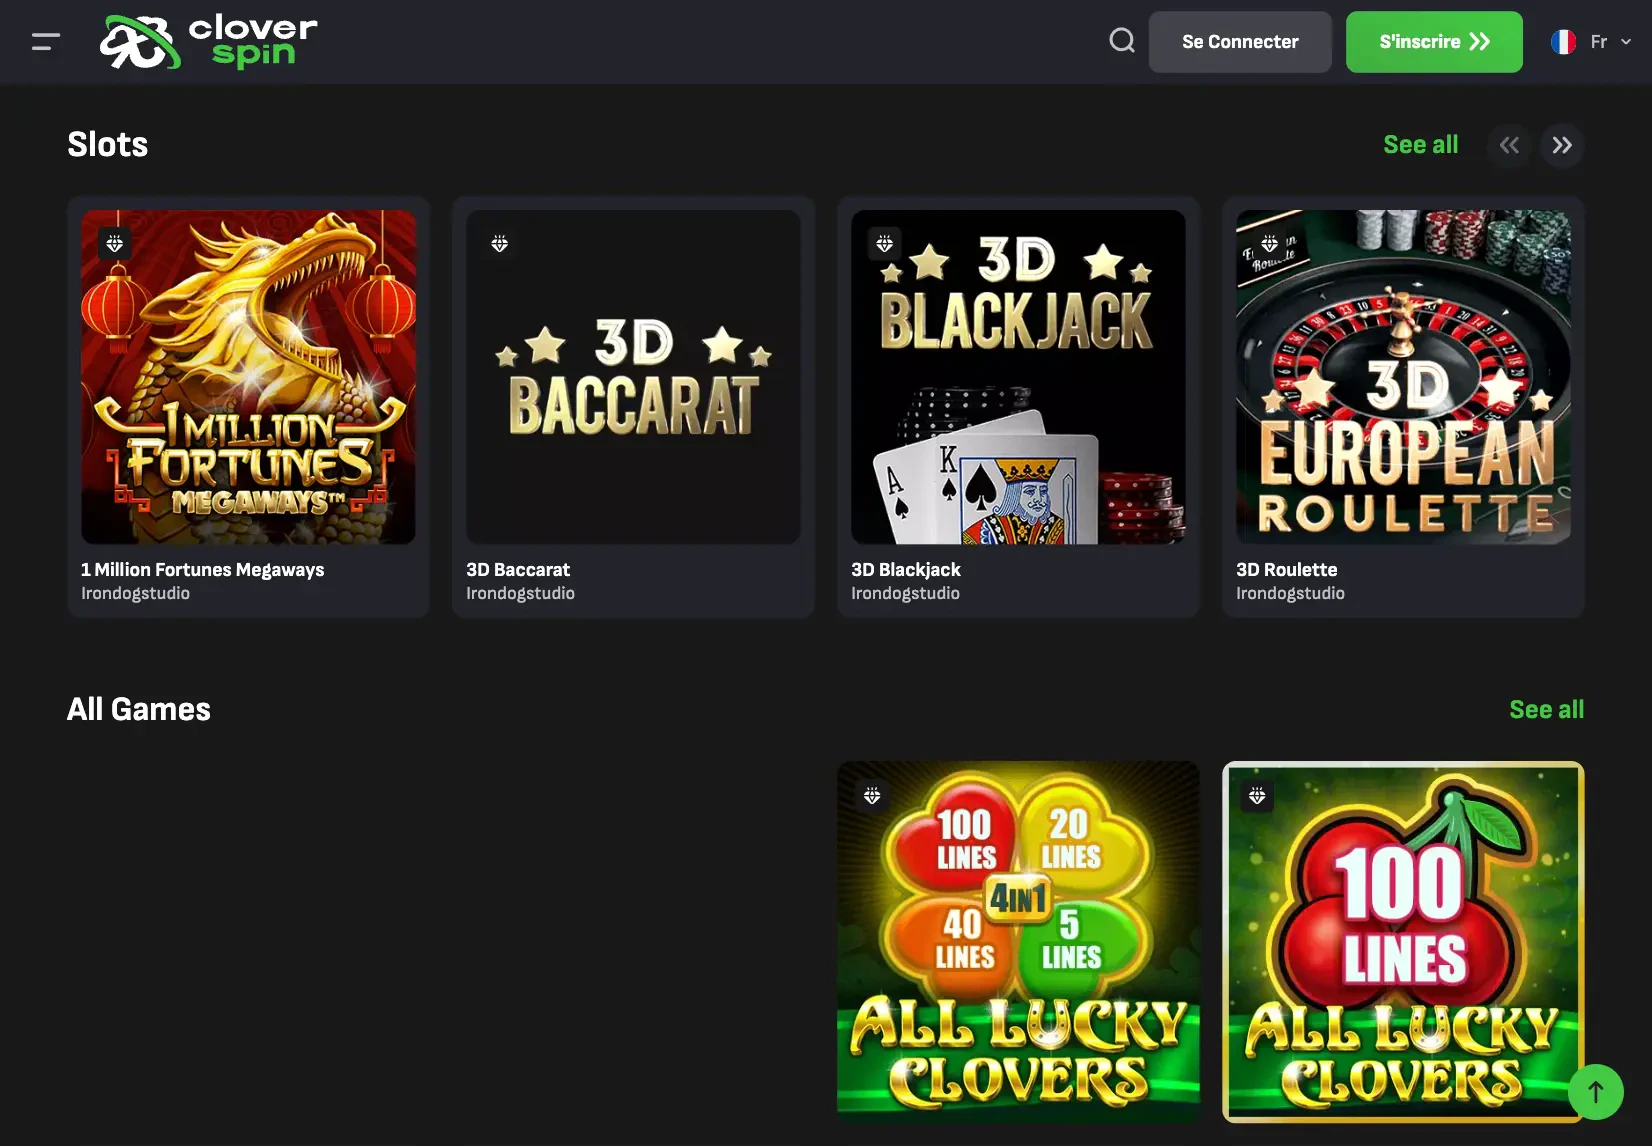Click the green scroll-to-top arrow button
The width and height of the screenshot is (1652, 1146).
point(1596,1092)
